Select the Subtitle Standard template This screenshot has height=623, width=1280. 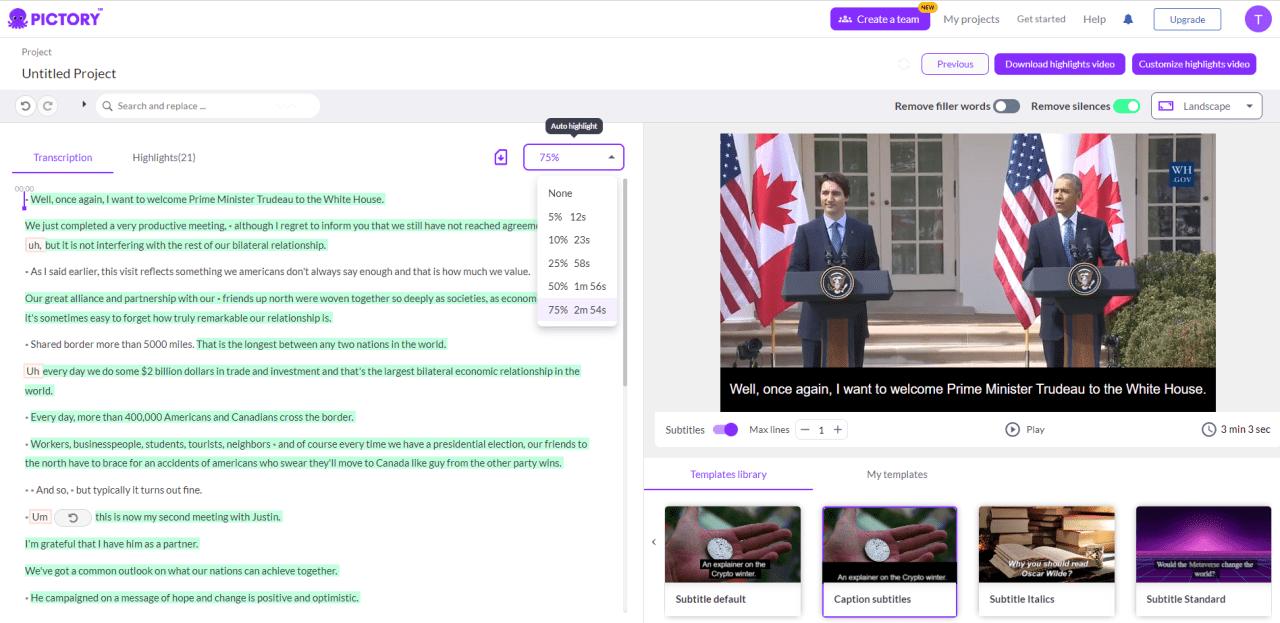1203,561
